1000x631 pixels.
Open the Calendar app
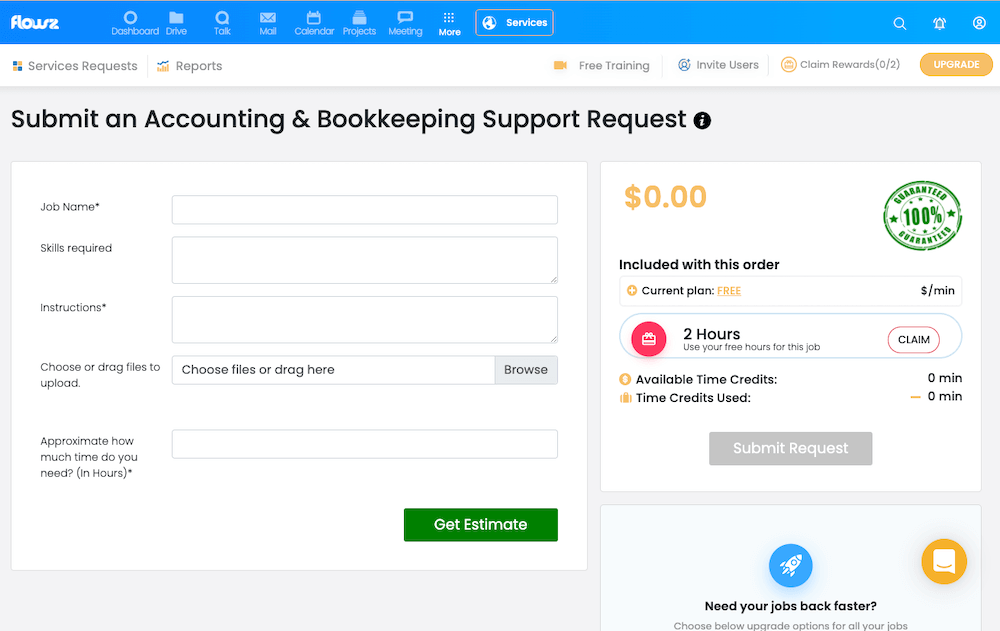pos(314,24)
